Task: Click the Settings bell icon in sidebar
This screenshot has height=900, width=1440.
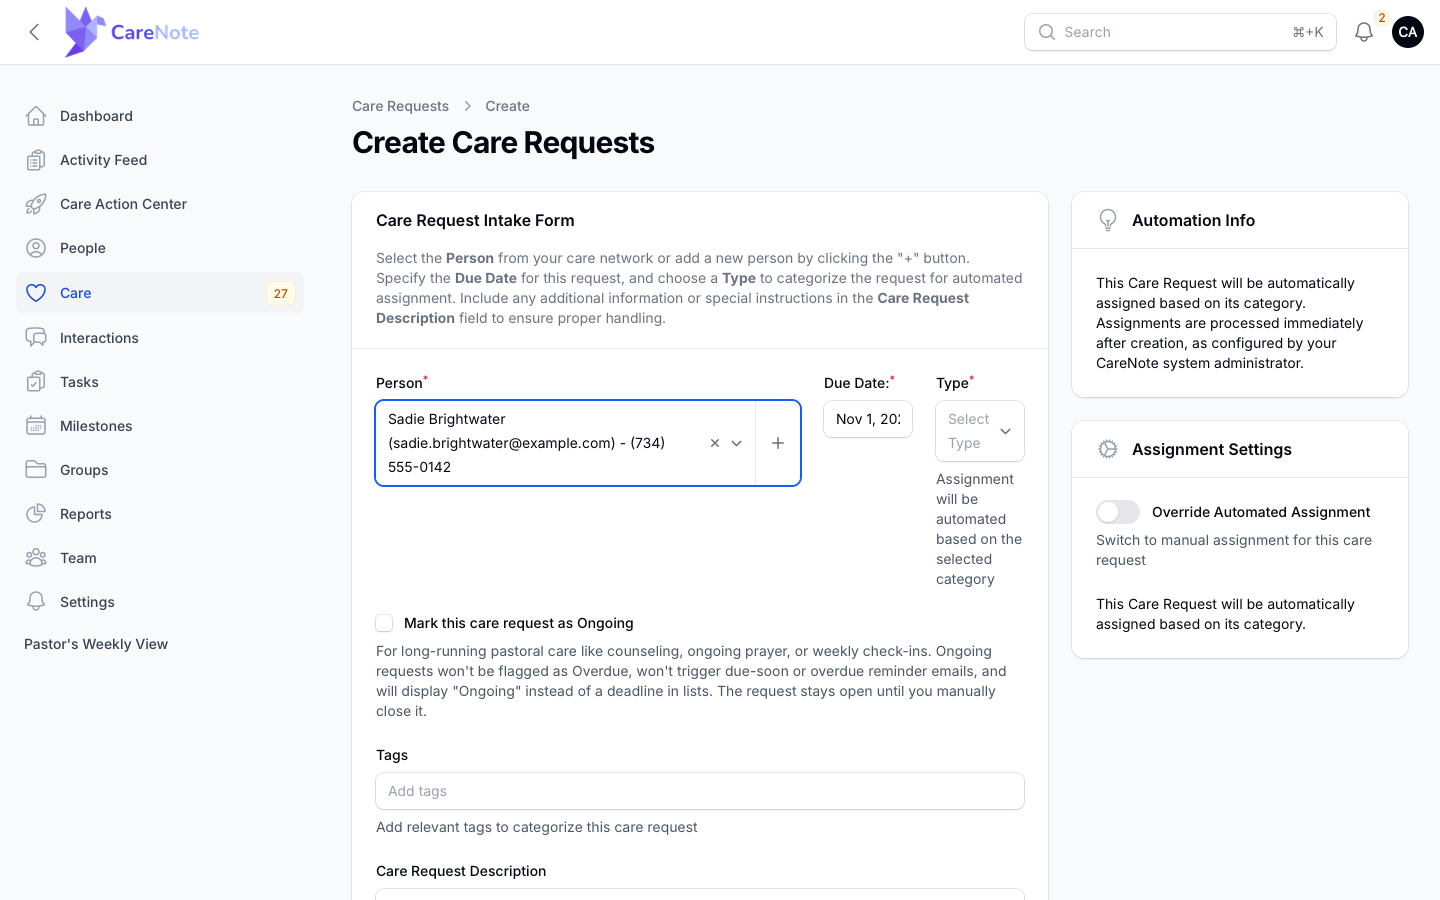Action: pos(36,602)
